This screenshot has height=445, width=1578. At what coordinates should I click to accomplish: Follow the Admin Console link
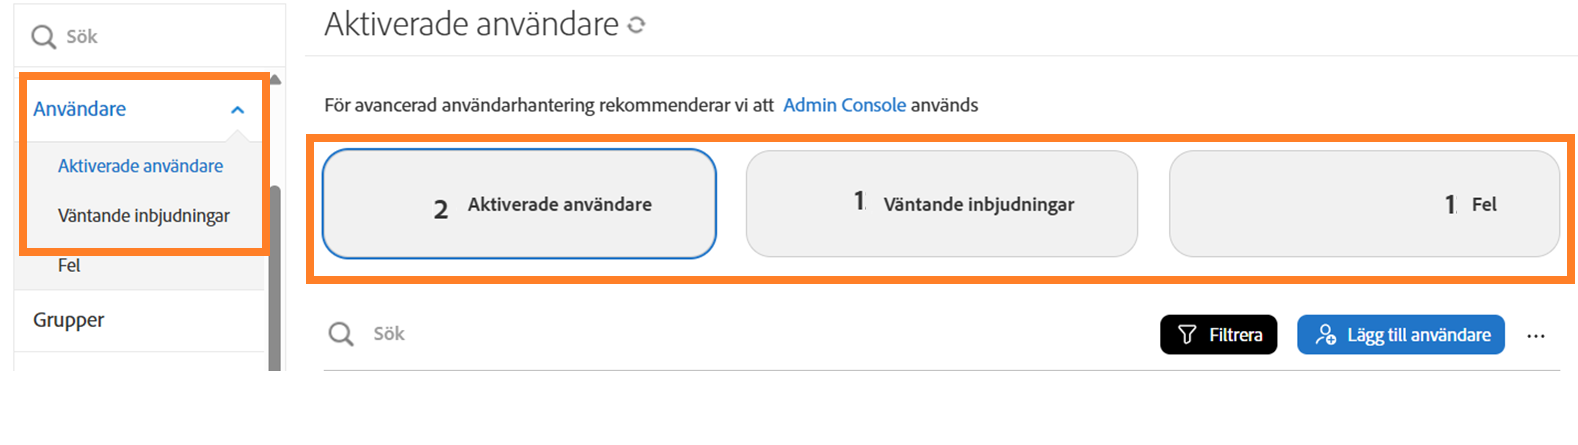844,105
